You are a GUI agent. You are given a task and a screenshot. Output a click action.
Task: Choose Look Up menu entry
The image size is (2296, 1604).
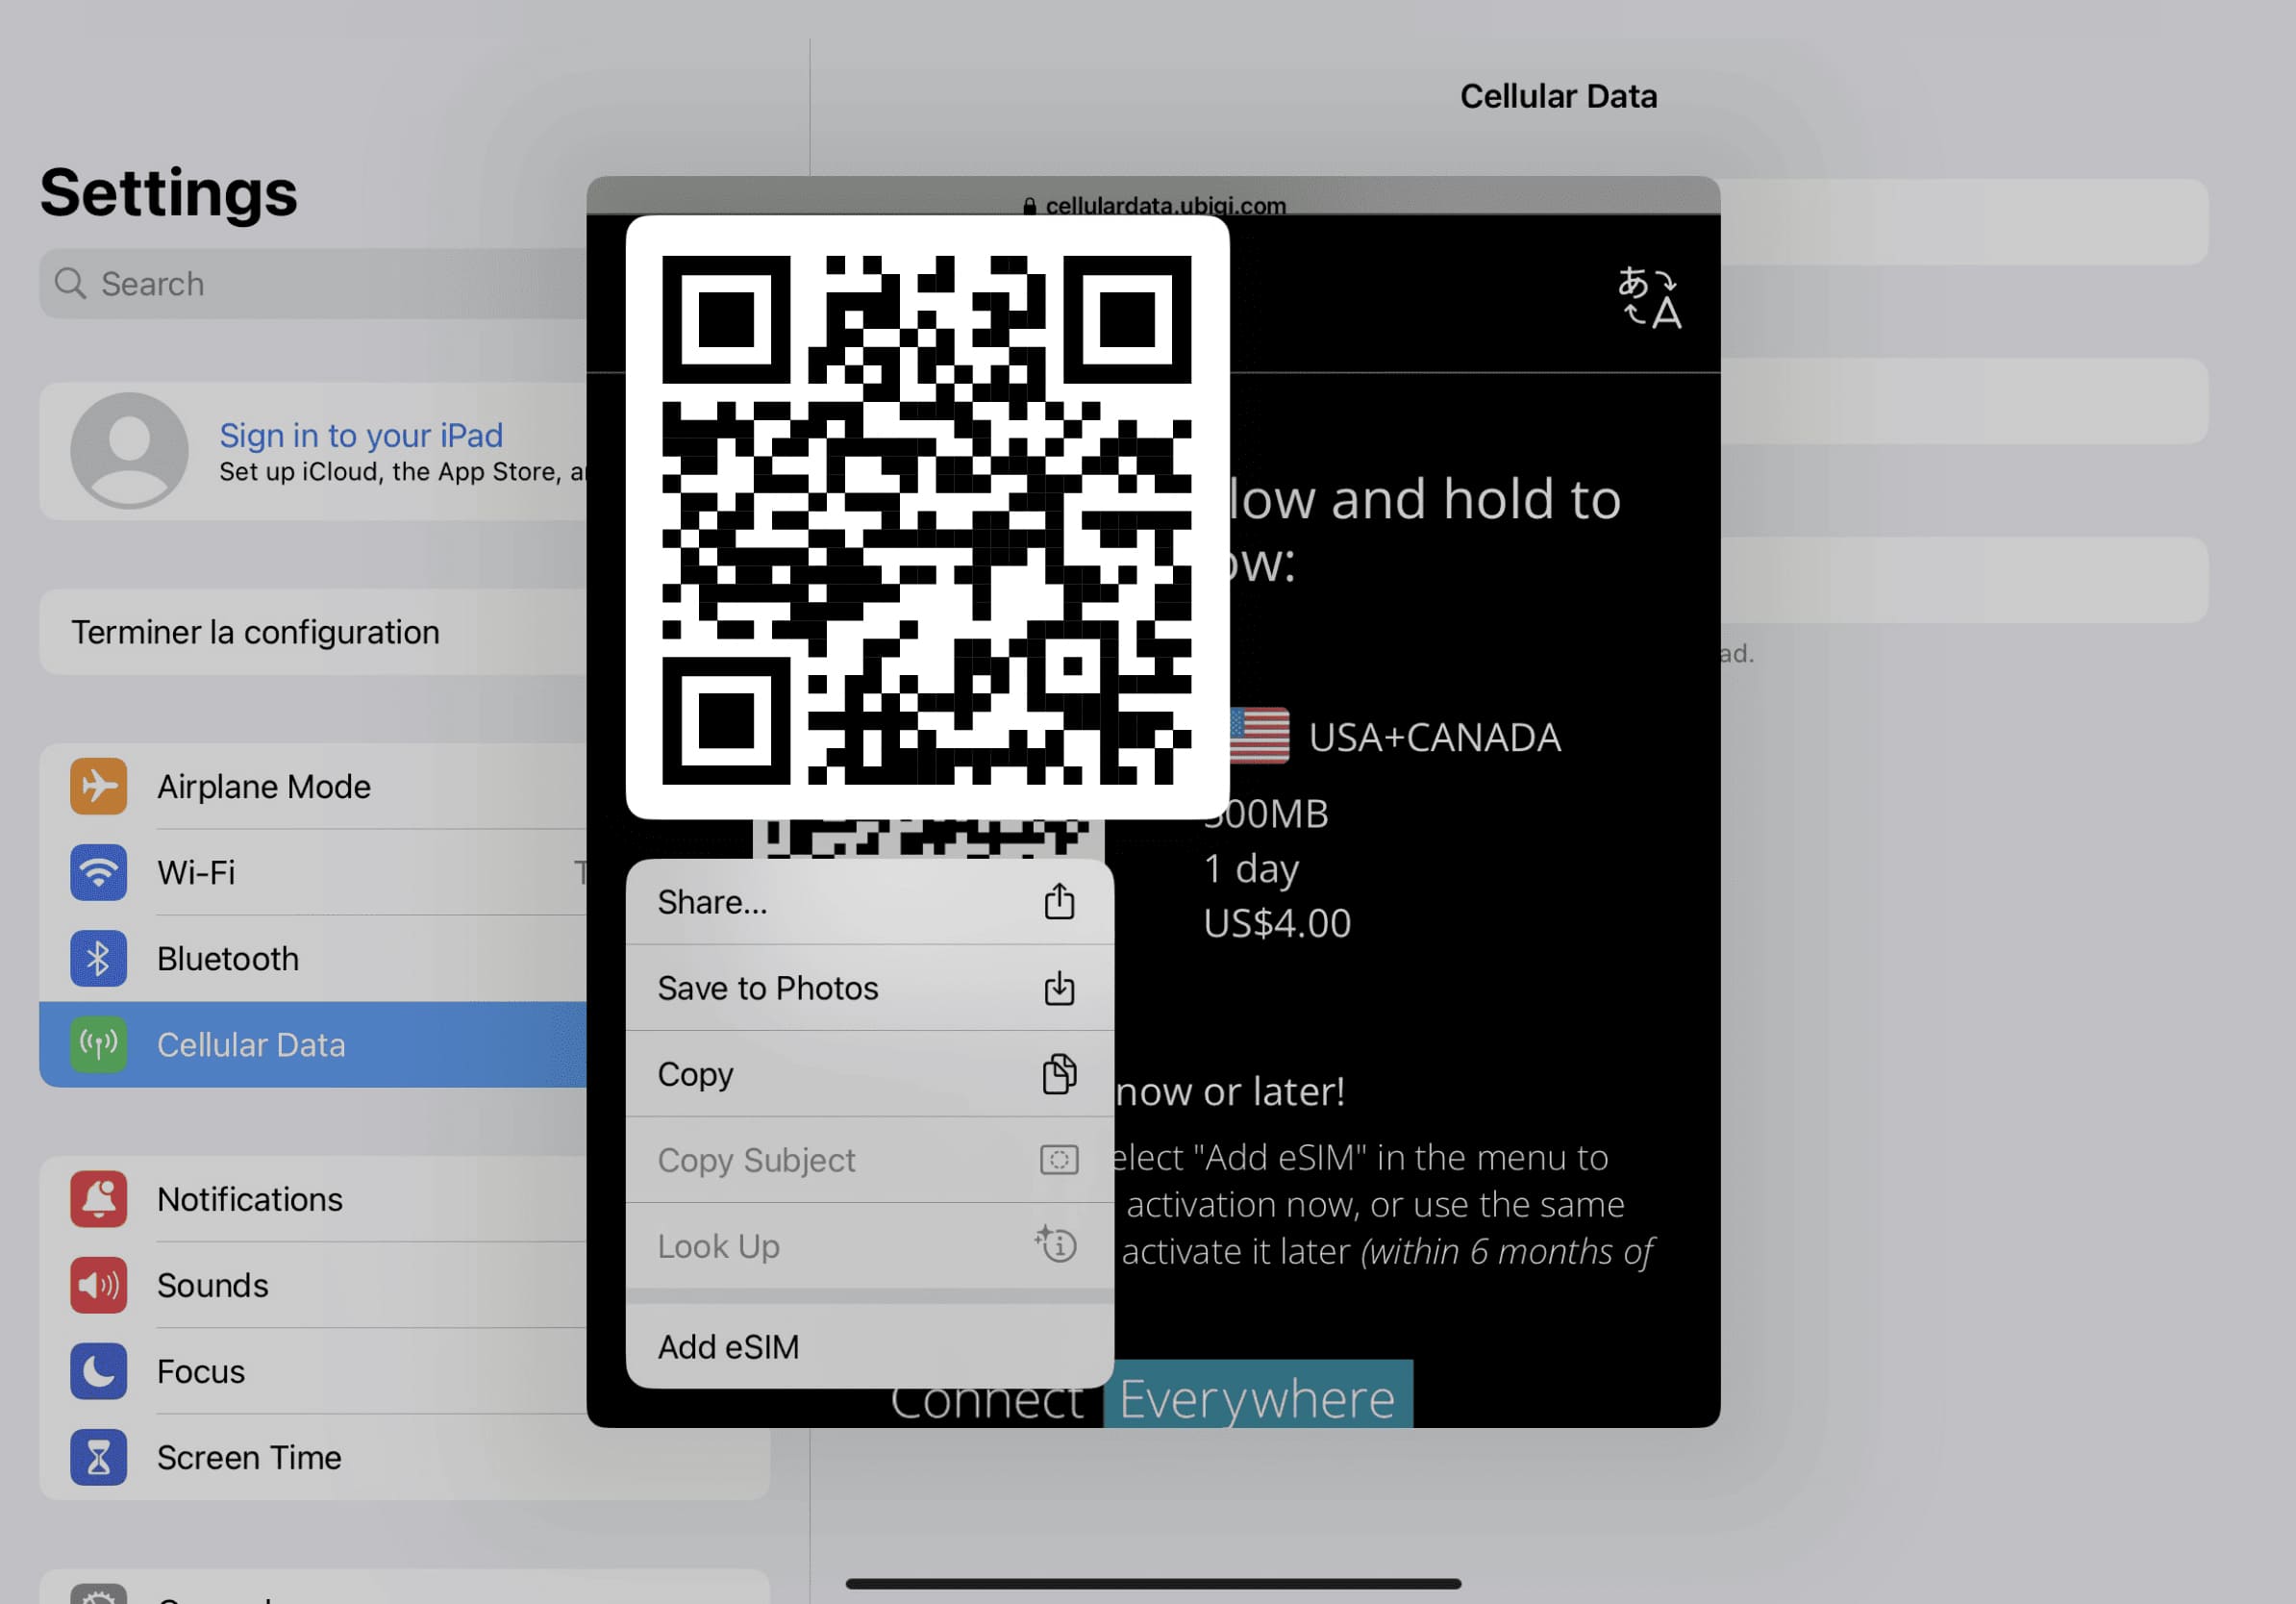(x=869, y=1246)
